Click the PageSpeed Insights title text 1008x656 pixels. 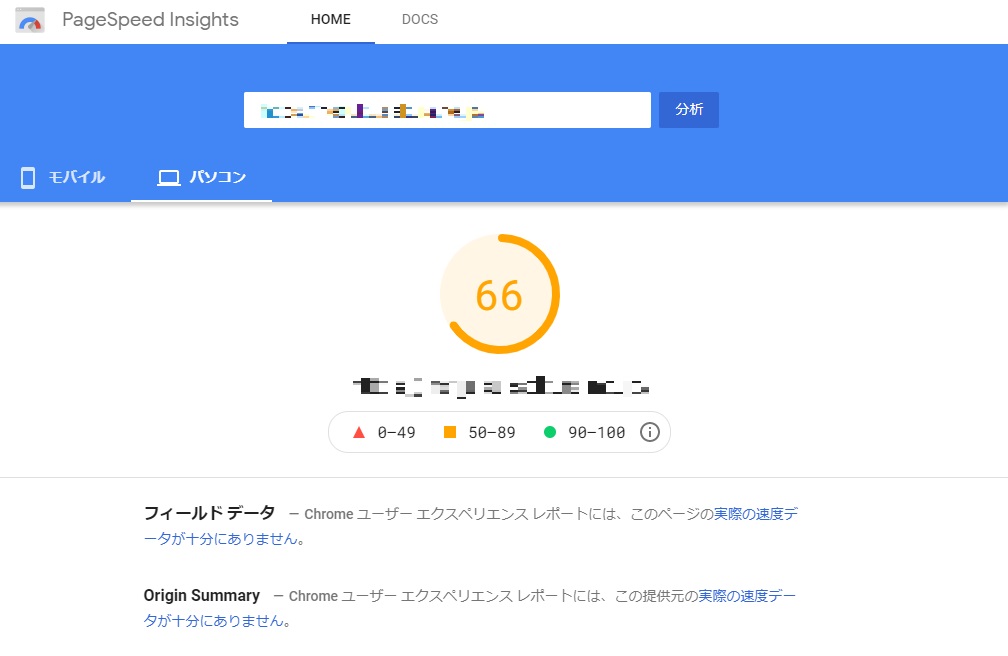click(x=150, y=20)
